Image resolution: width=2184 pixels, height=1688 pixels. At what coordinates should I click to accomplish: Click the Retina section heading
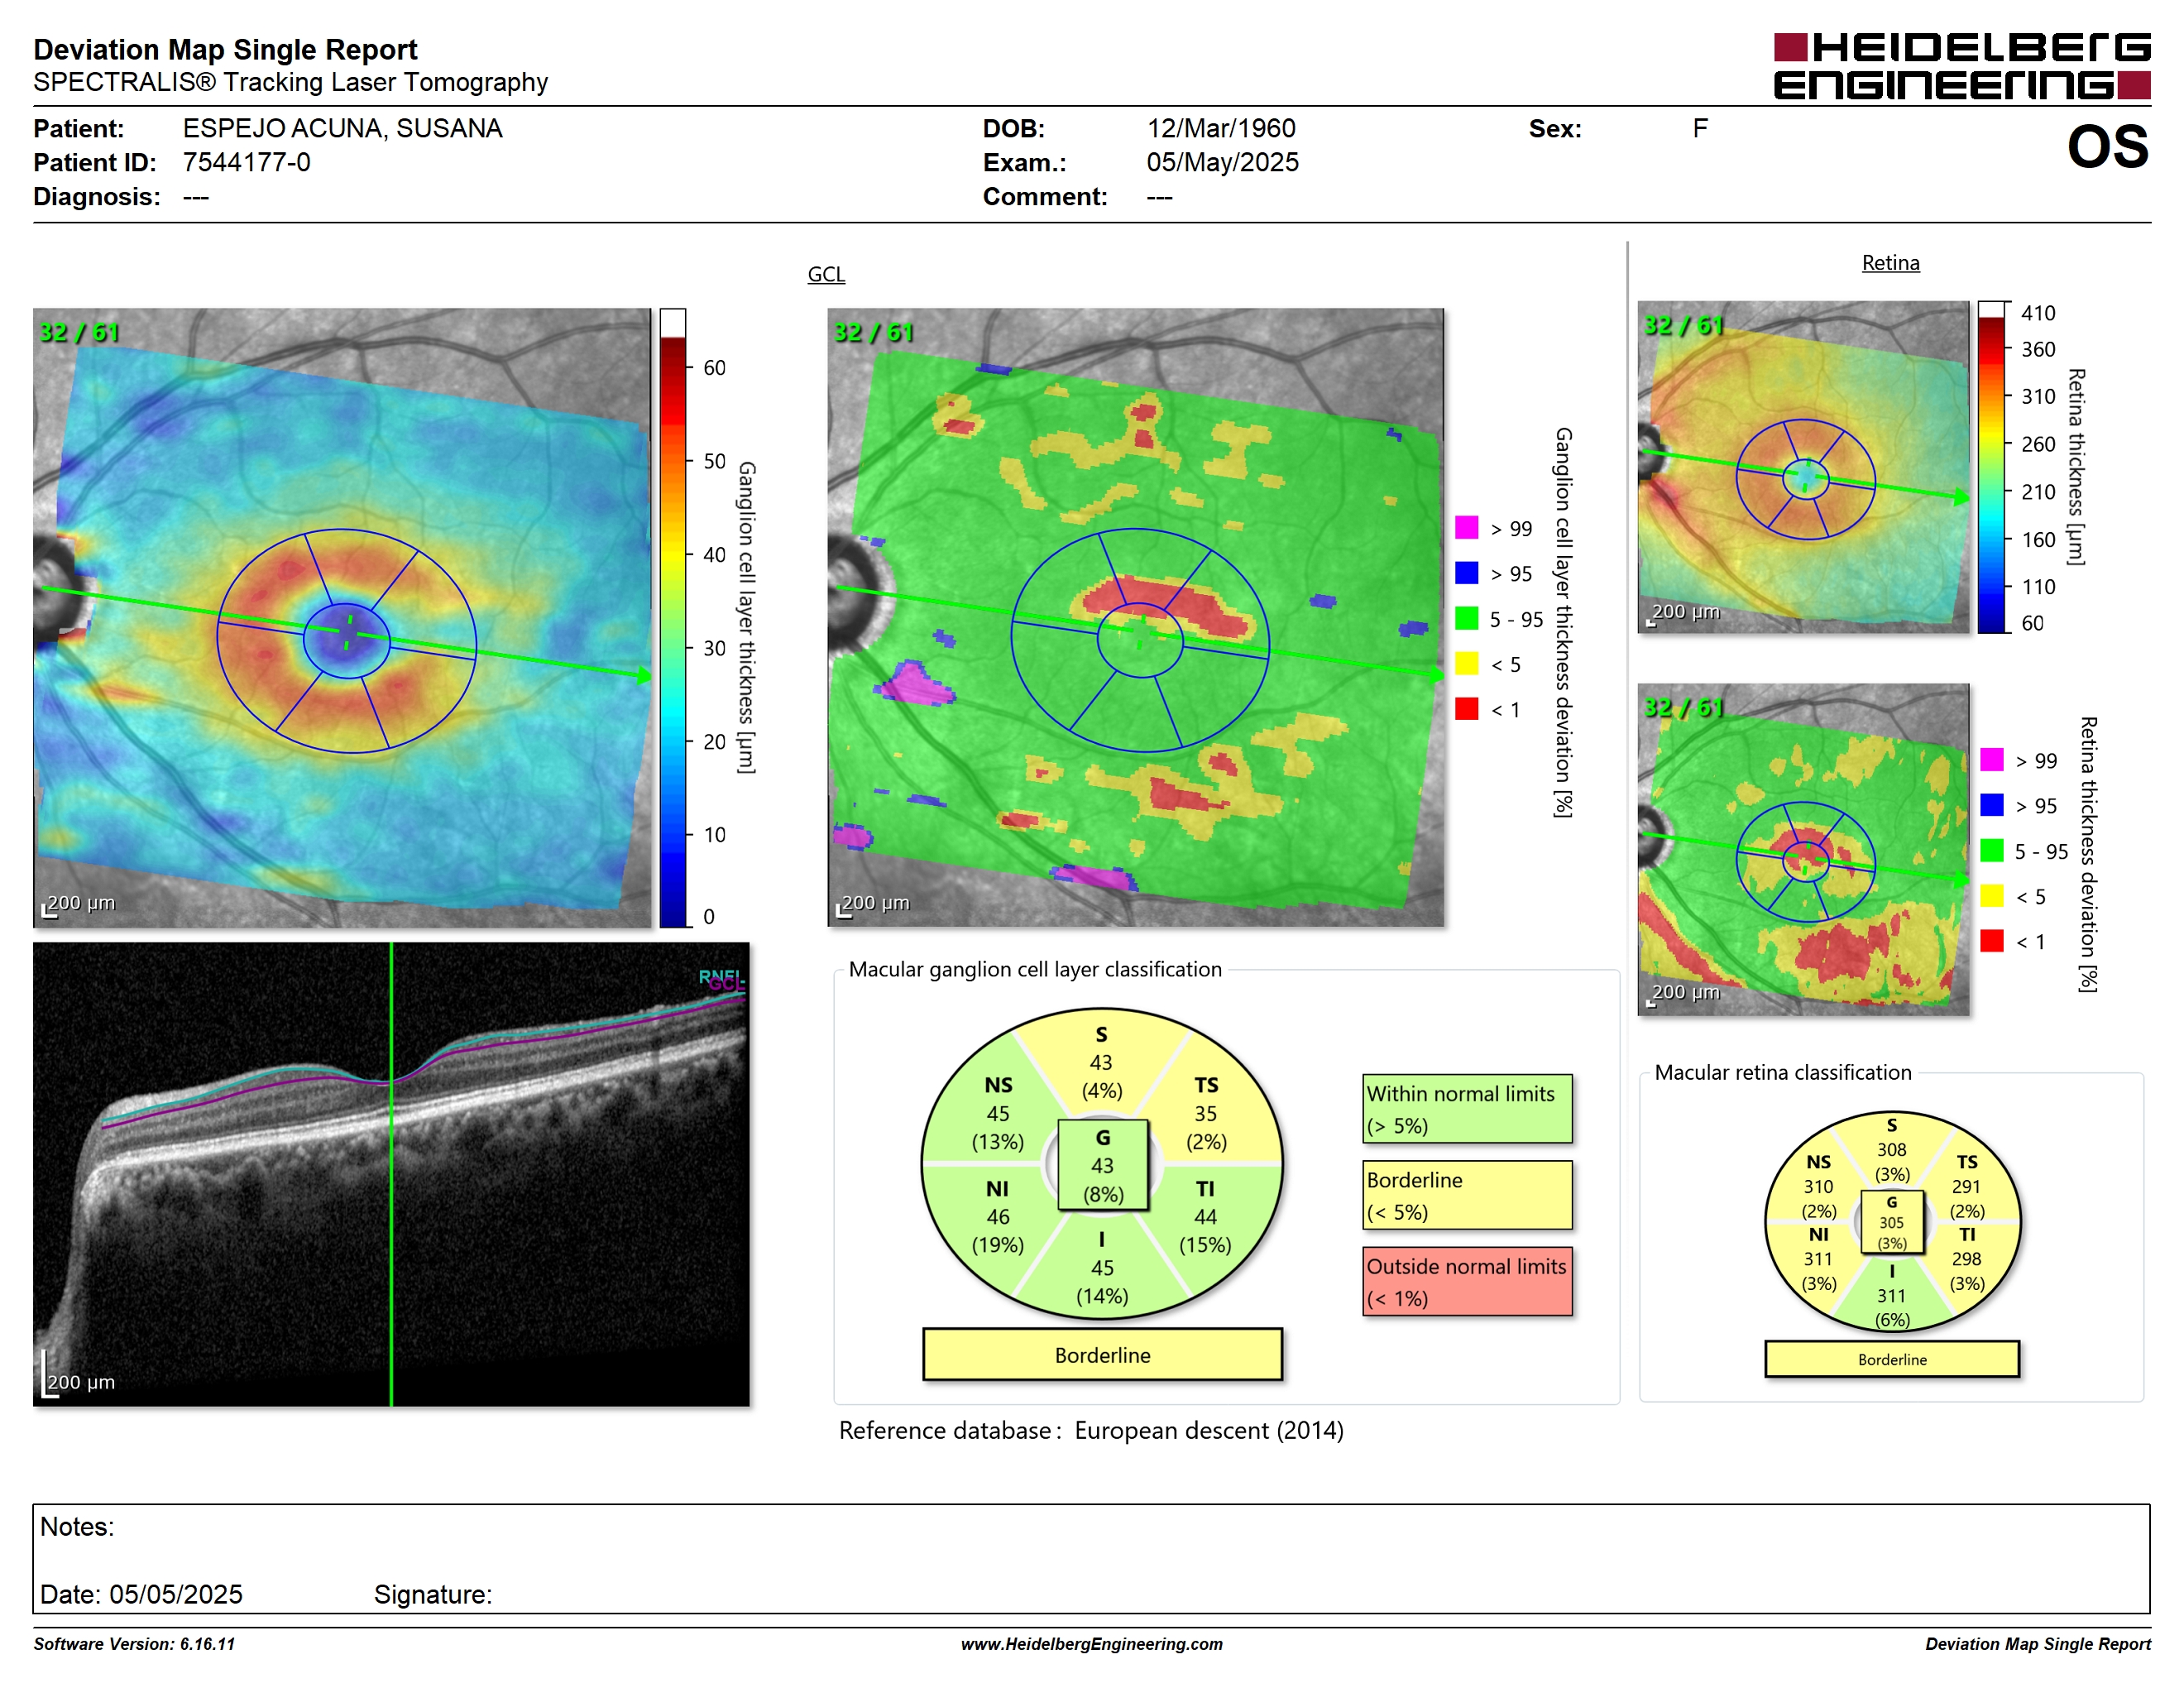(x=1890, y=263)
